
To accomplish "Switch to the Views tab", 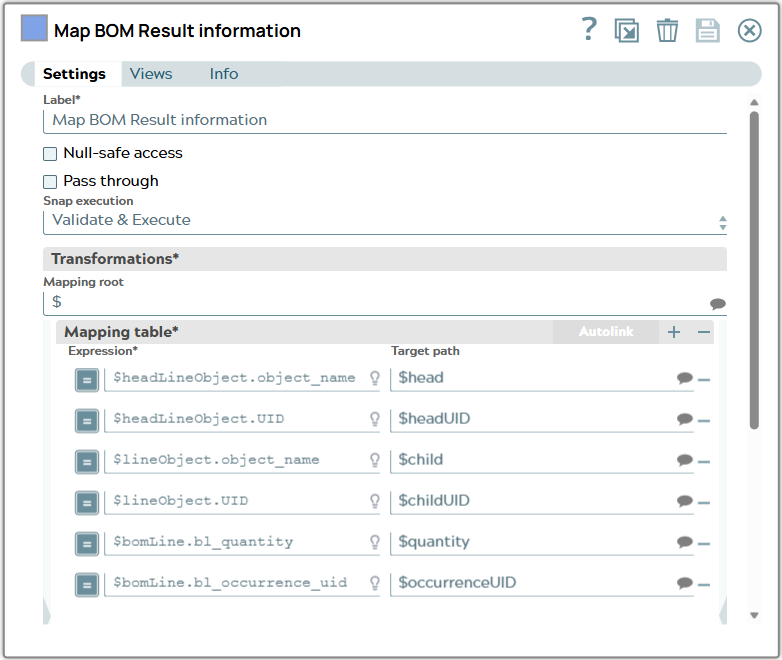I will click(x=151, y=74).
